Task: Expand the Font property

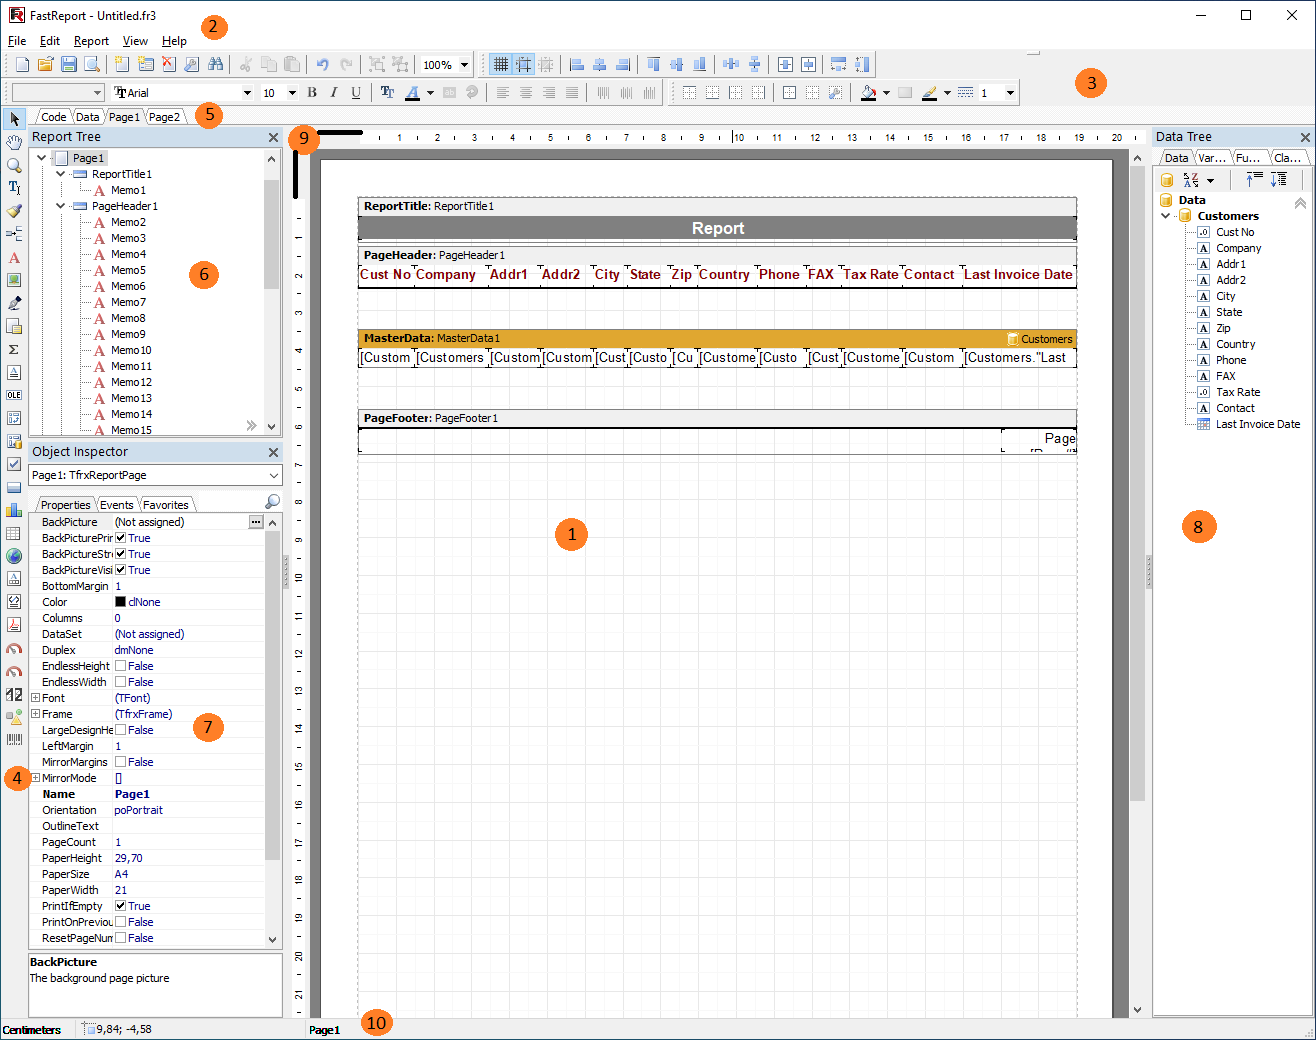Action: (x=35, y=698)
